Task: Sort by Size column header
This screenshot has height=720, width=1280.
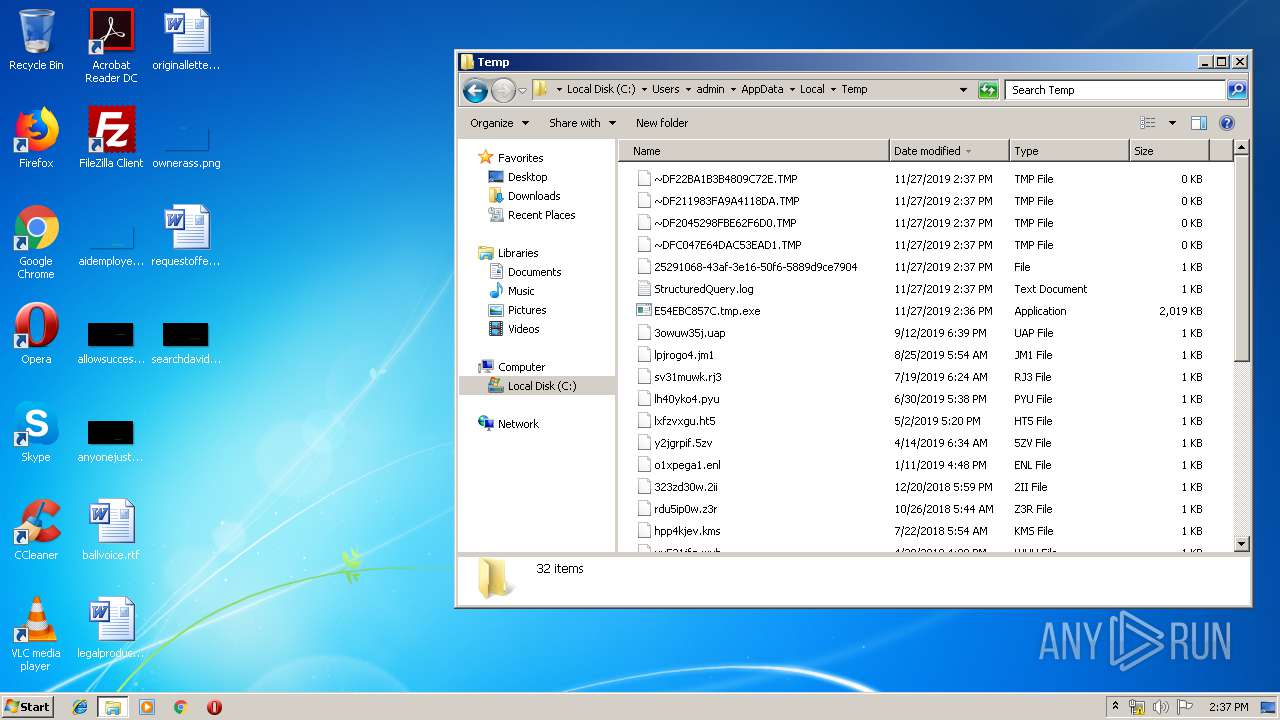Action: coord(1169,151)
